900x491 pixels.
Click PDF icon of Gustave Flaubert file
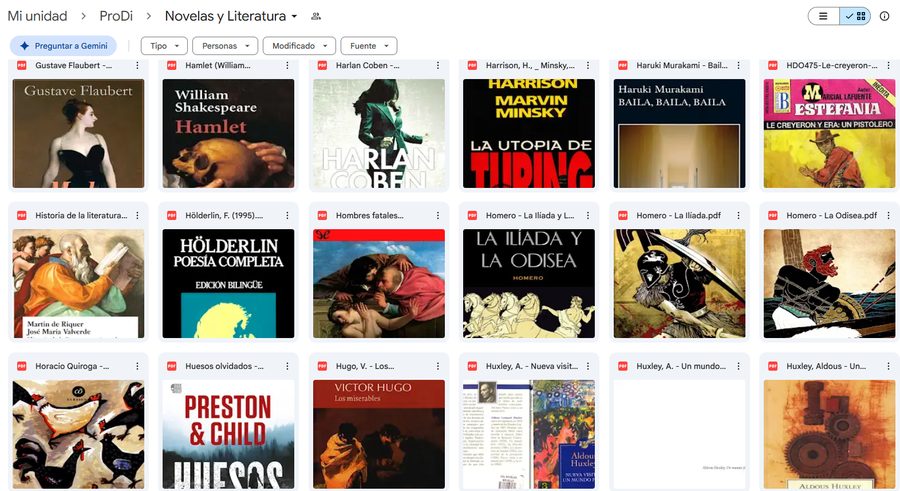click(x=21, y=65)
